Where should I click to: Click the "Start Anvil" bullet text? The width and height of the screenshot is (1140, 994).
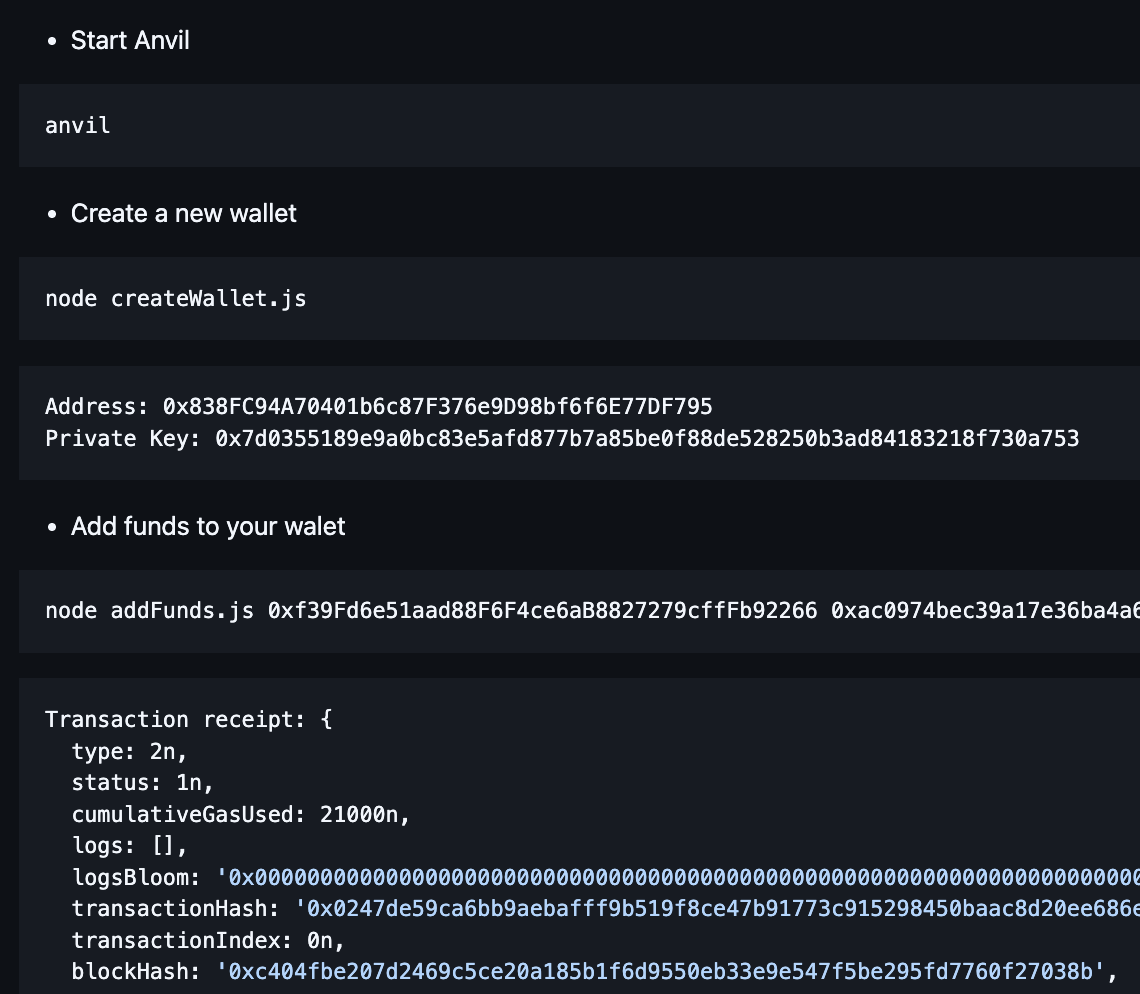pos(130,41)
